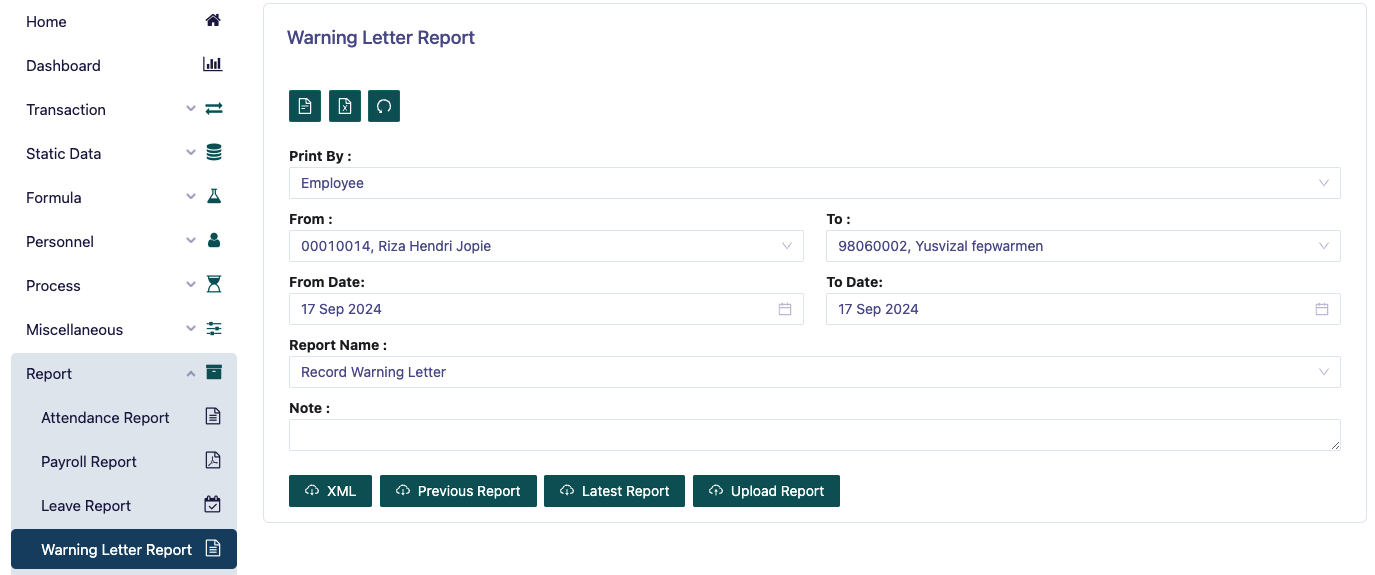Click the Home icon in sidebar
The image size is (1375, 575).
[213, 21]
